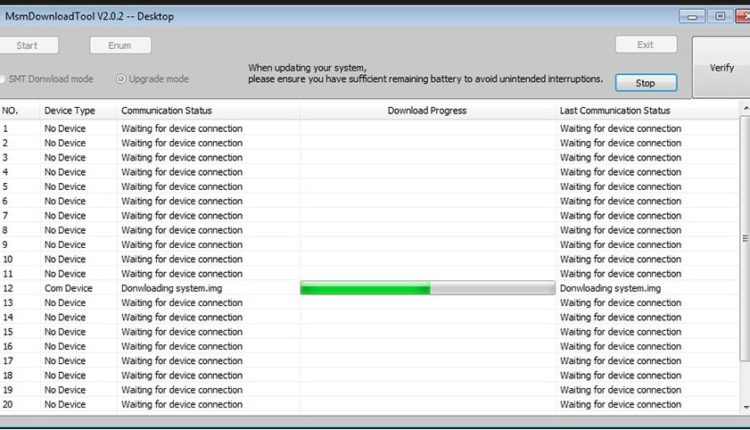Sort by the Download Progress column header
750x430 pixels.
[x=427, y=111]
